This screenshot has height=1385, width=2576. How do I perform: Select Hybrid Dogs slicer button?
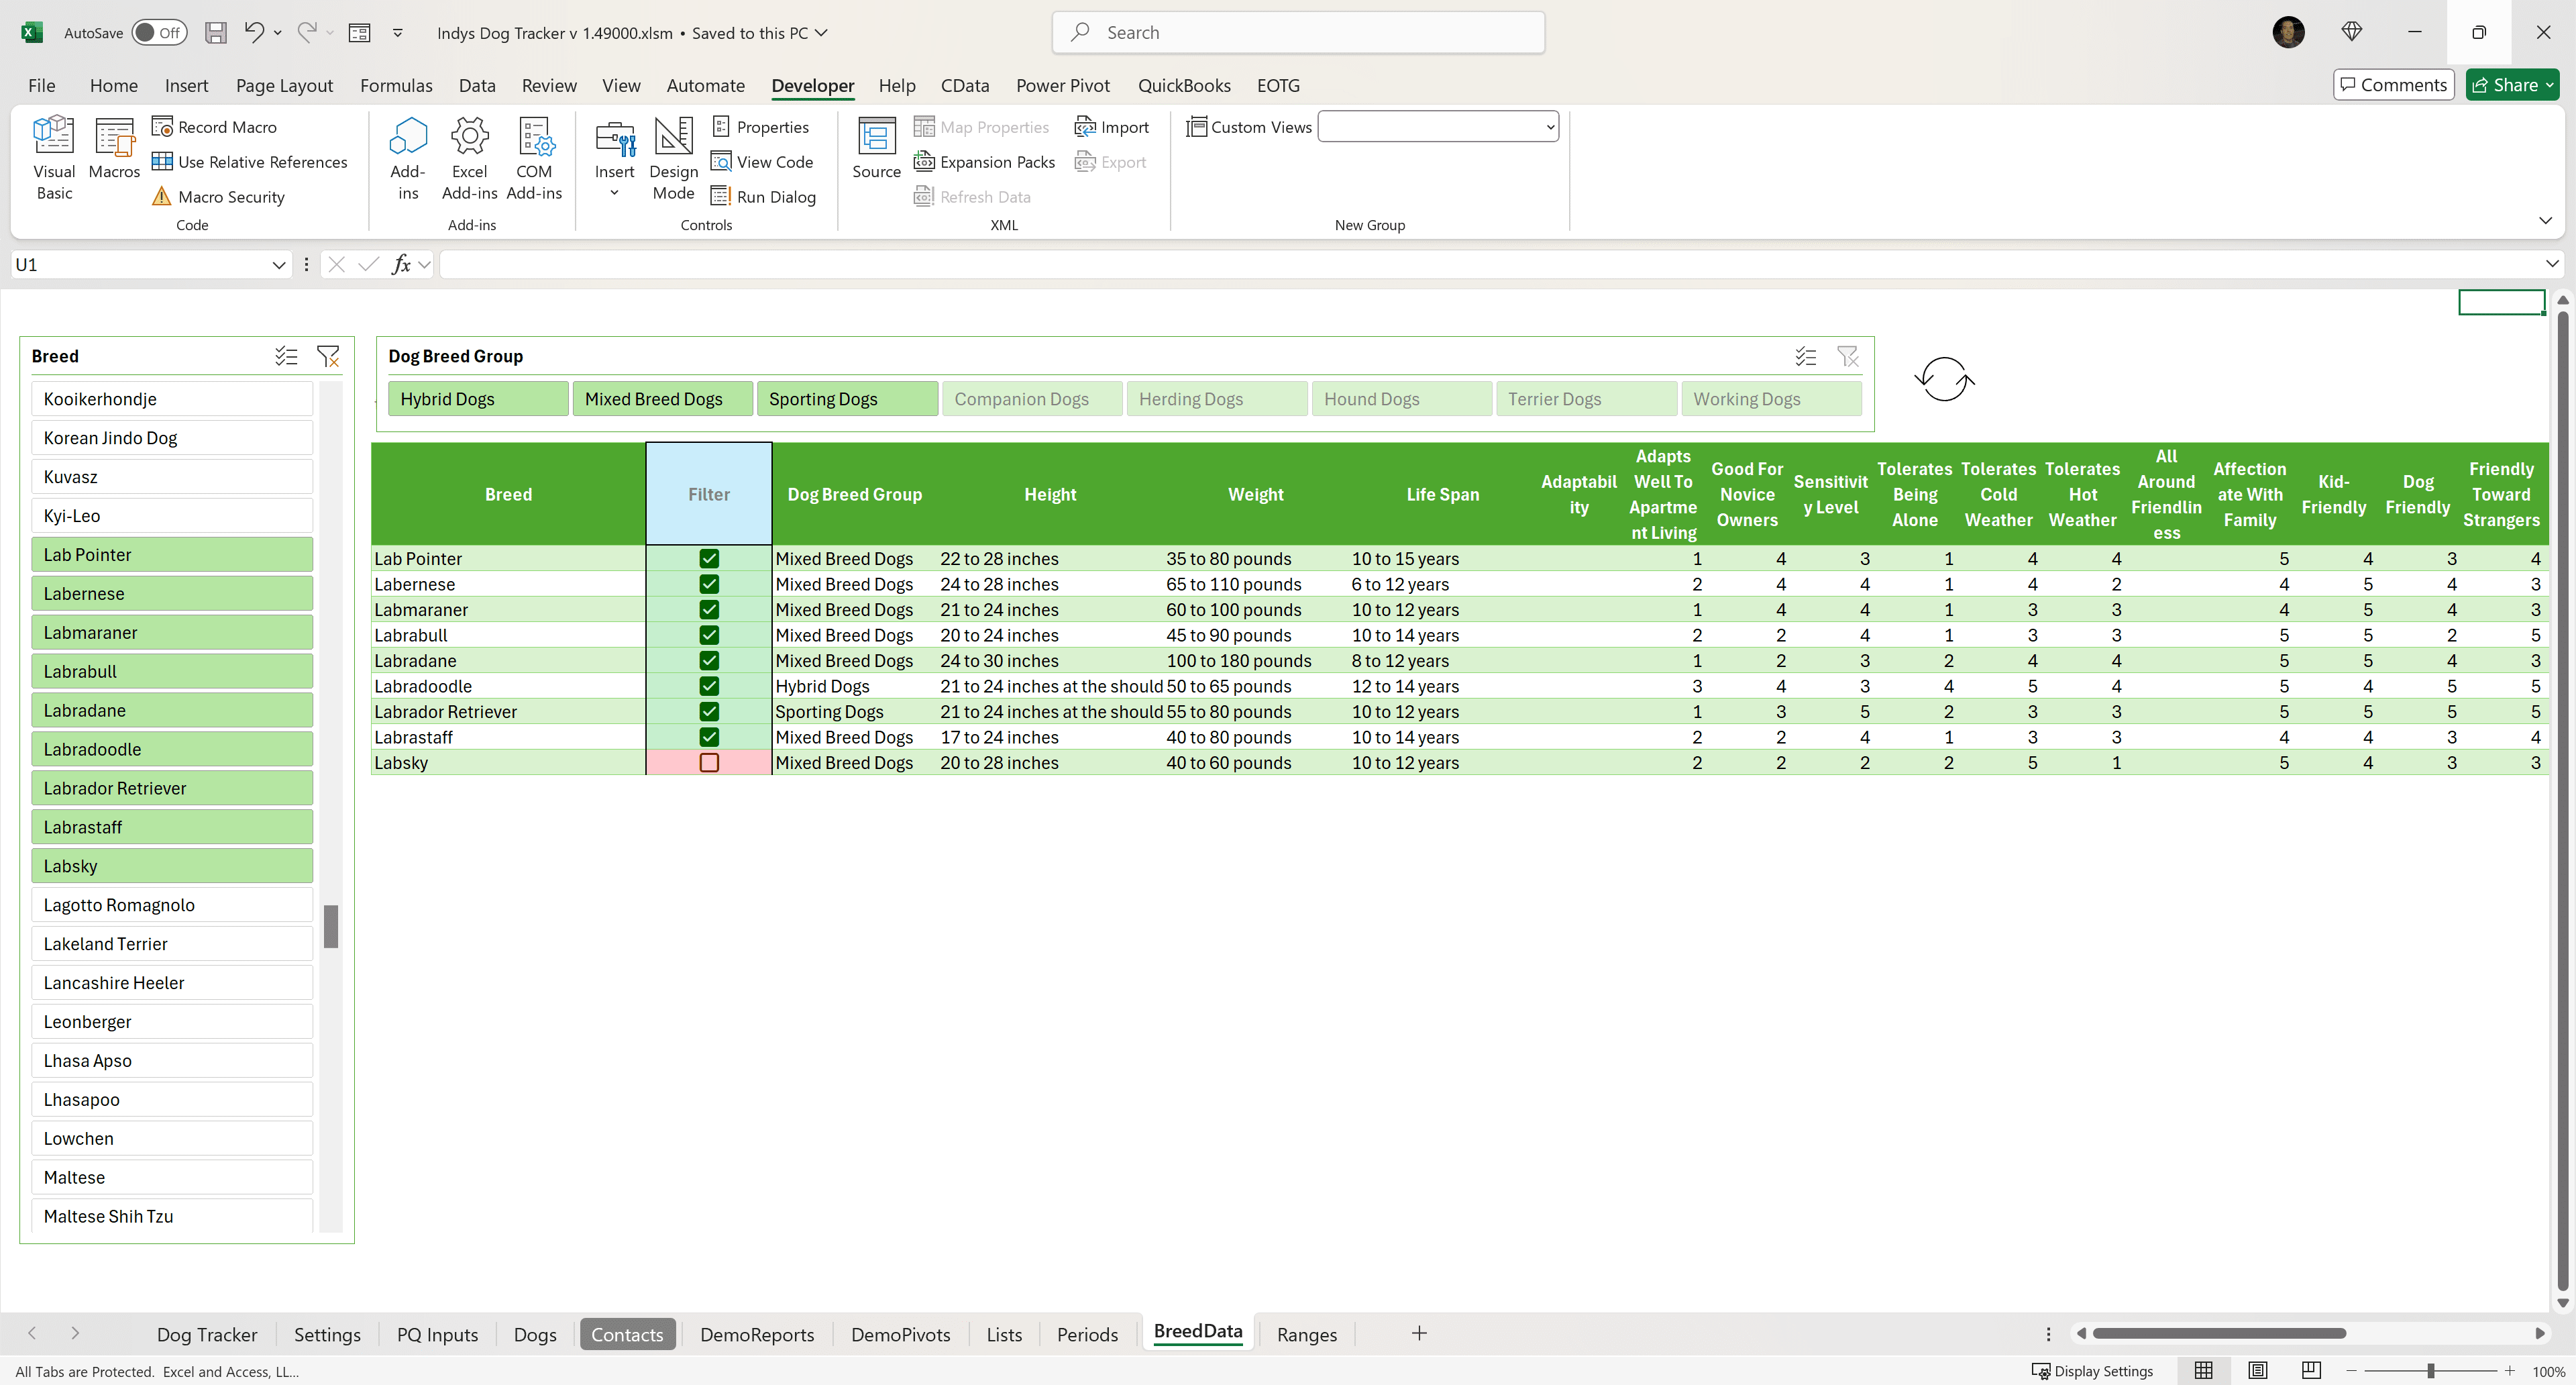pos(478,399)
